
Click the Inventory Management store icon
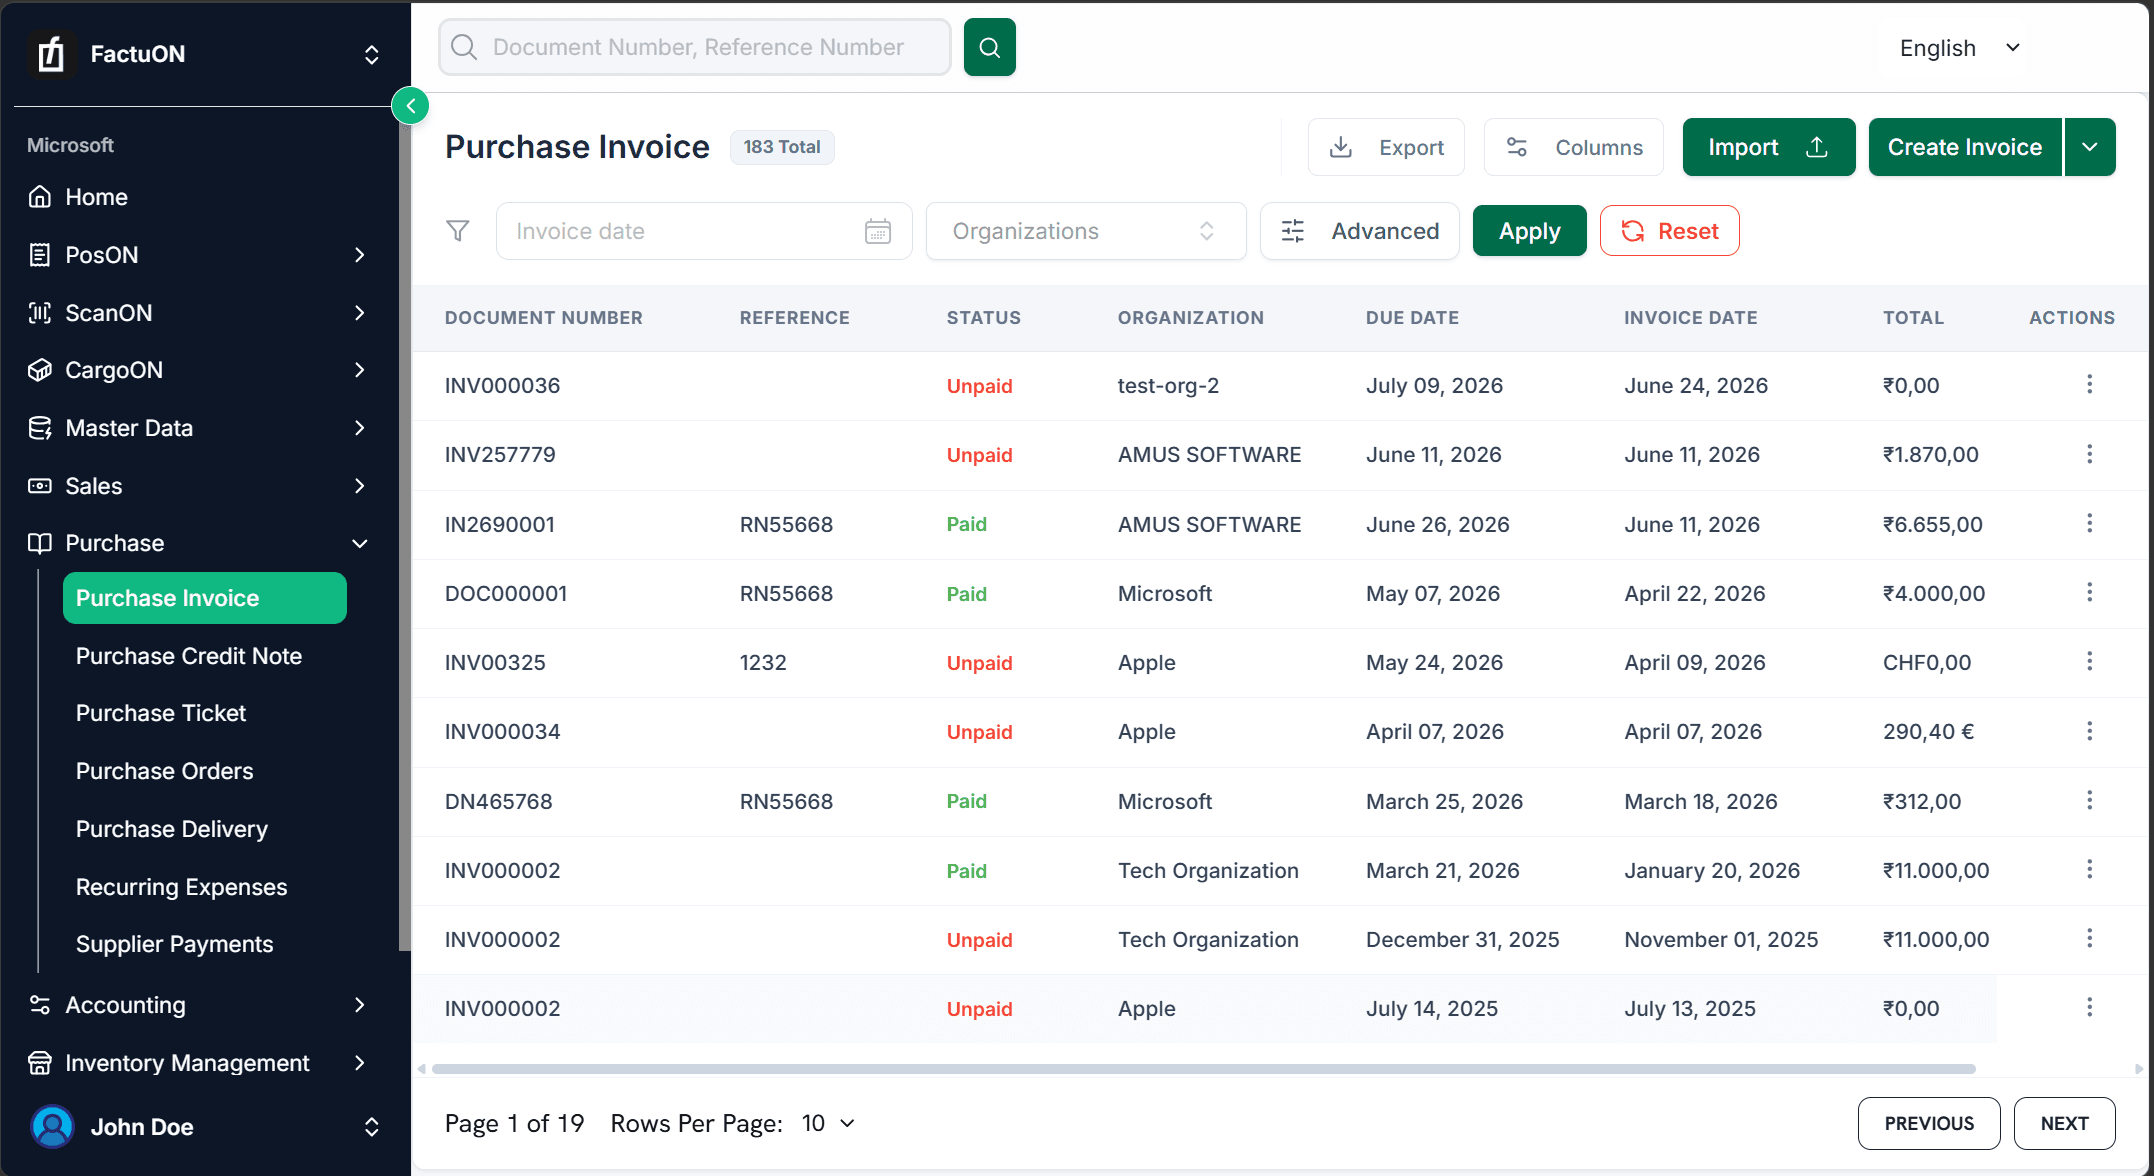tap(40, 1063)
